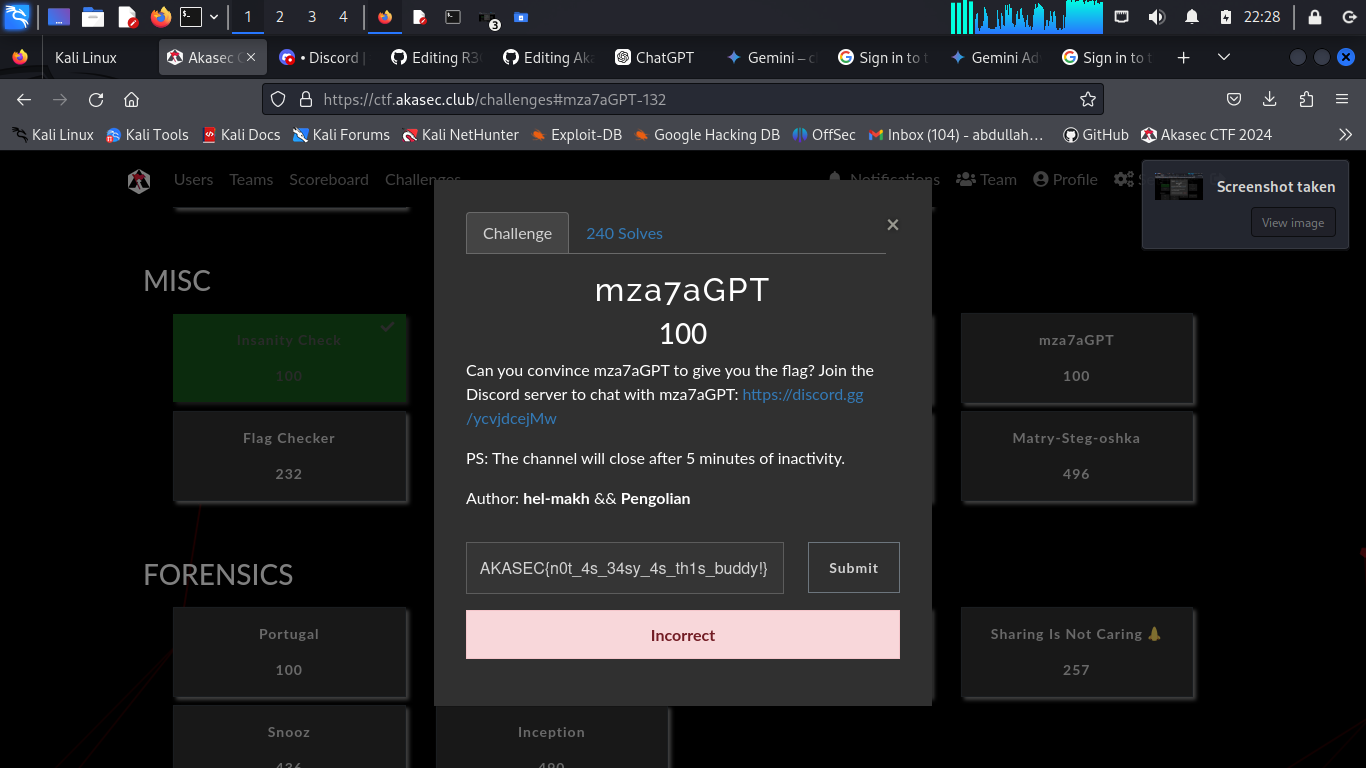Switch to the Discord browser tab
The image size is (1366, 768).
click(x=322, y=57)
